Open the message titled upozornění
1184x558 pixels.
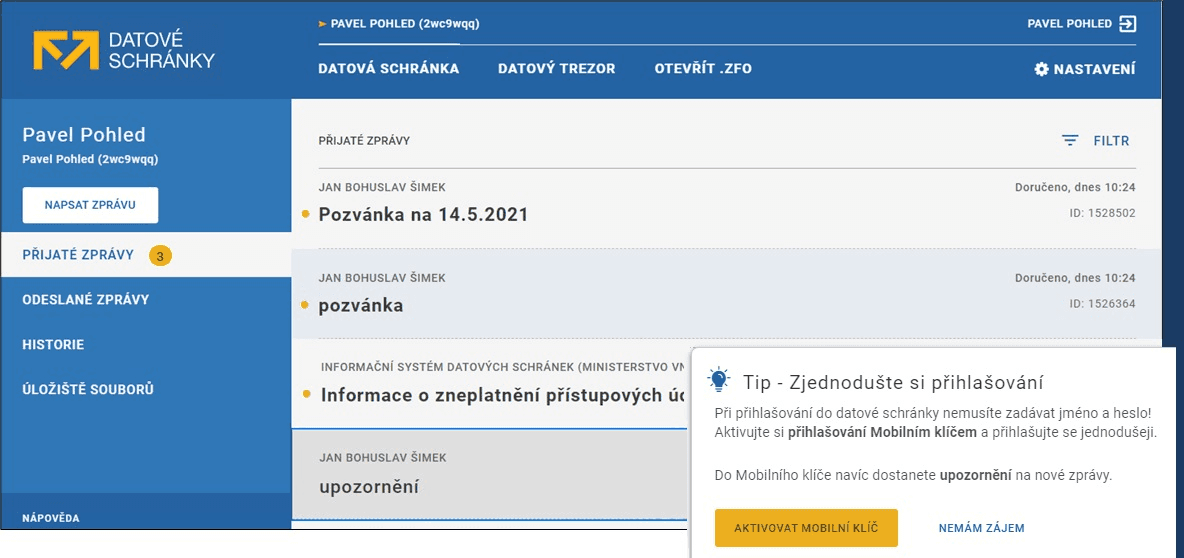pos(368,487)
